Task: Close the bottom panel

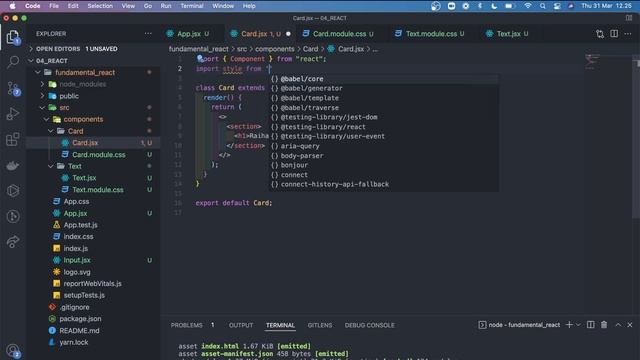Action: pyautogui.click(x=630, y=325)
